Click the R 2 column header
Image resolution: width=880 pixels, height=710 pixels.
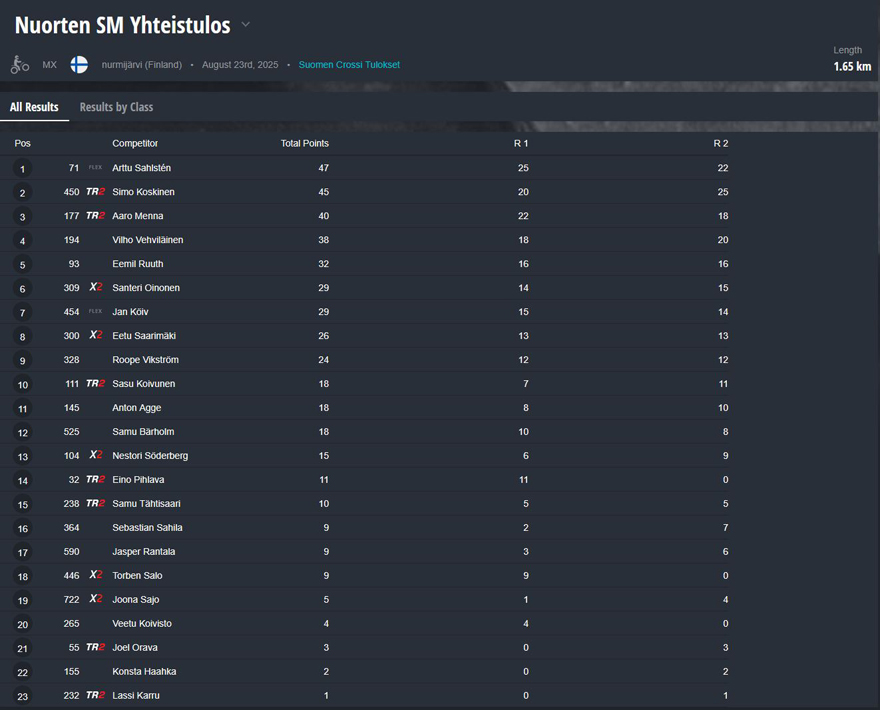pos(721,143)
